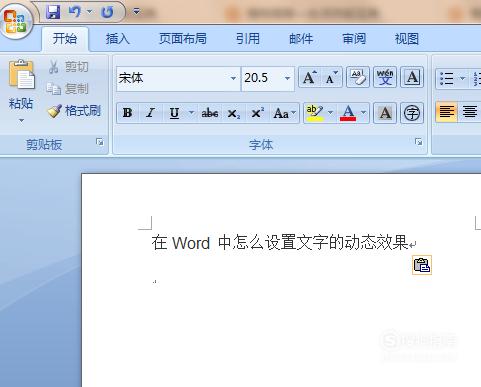Click the Office button logo
Screen dimensions: 481x387
coord(15,21)
